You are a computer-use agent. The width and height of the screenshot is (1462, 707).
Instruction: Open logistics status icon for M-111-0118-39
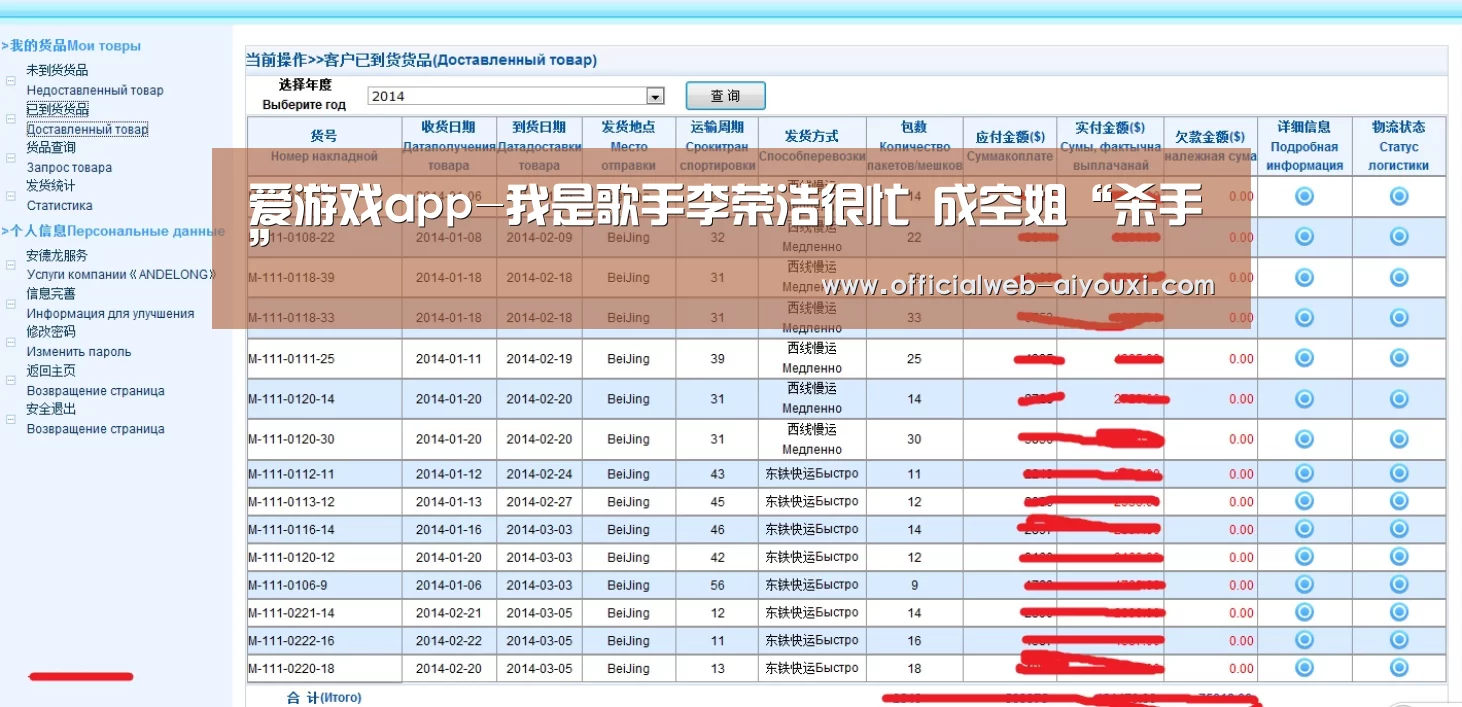click(1398, 277)
